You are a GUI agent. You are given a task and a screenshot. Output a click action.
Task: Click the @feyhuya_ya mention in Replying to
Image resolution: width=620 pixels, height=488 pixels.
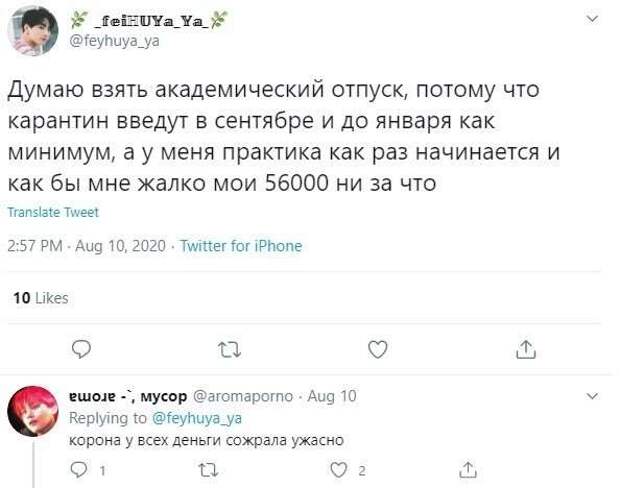coord(197,418)
